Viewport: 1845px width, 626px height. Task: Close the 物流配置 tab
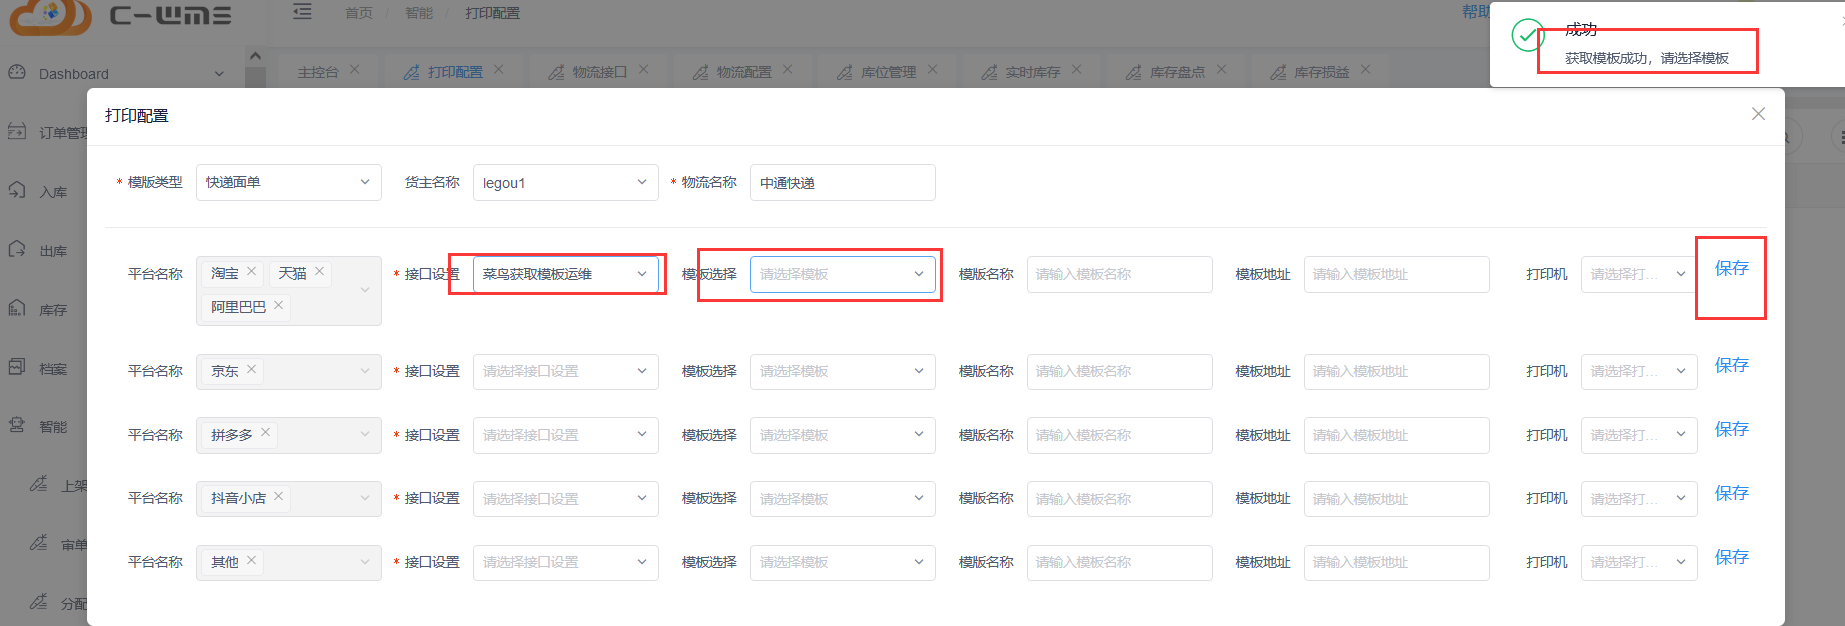(x=788, y=70)
